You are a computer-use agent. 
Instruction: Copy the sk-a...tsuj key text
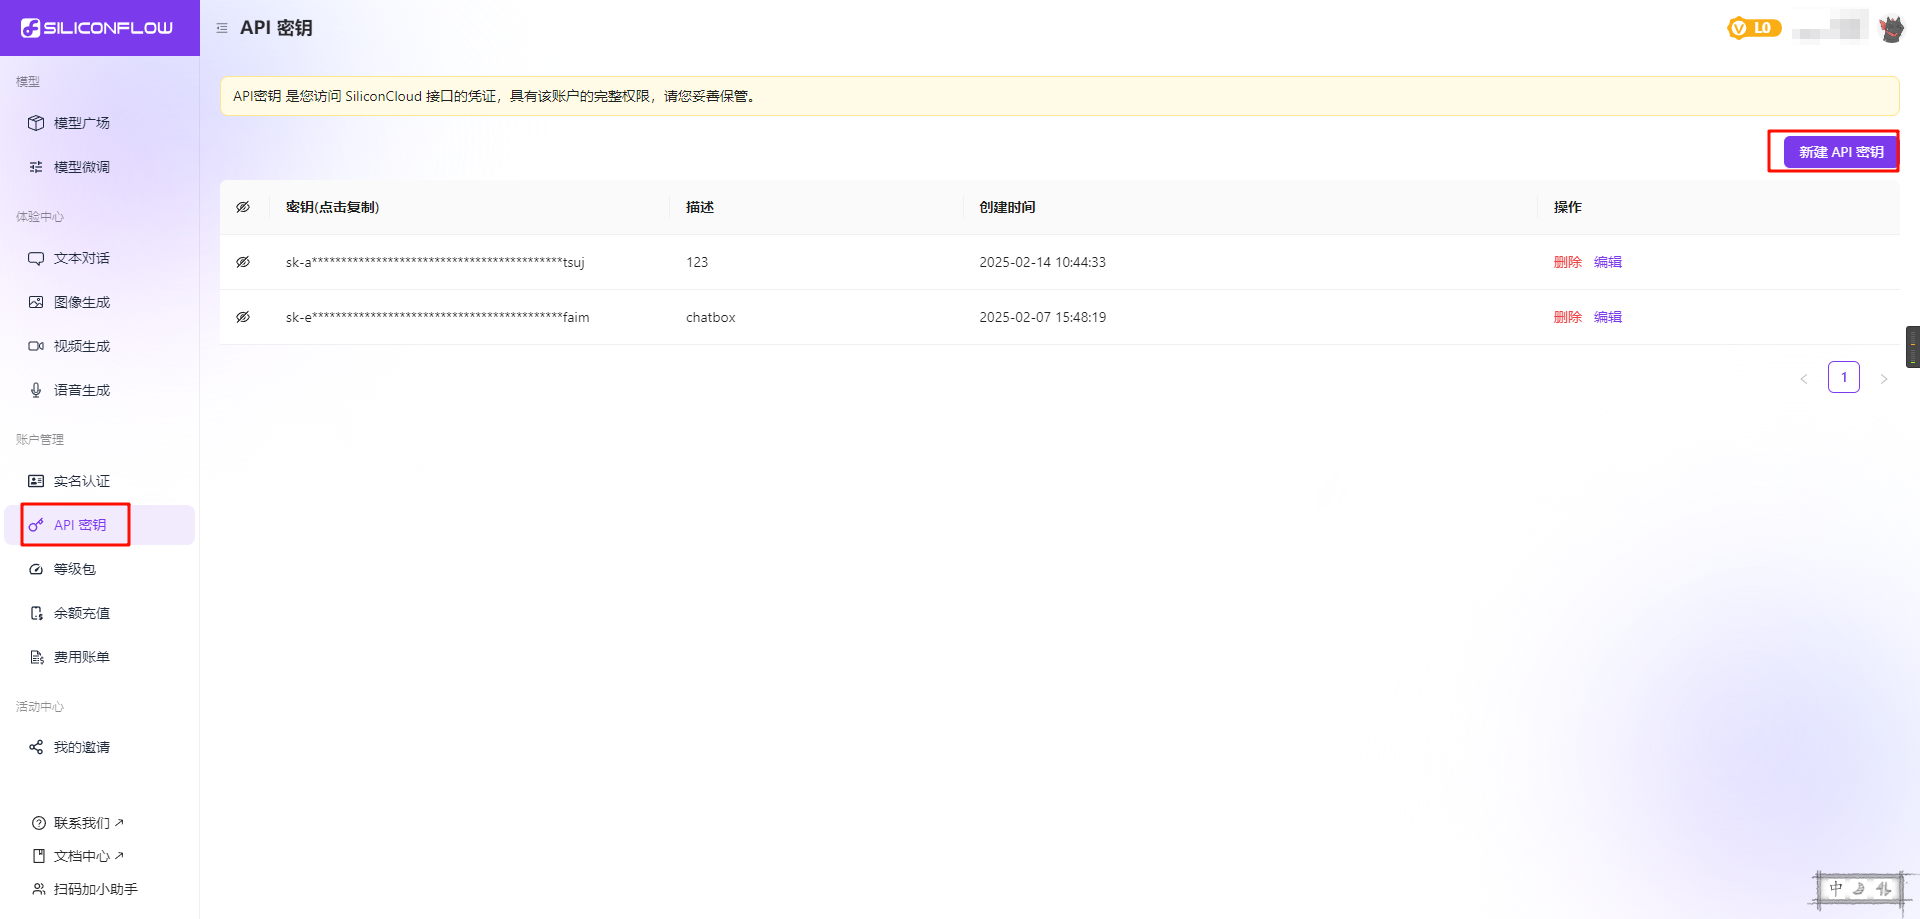(434, 262)
